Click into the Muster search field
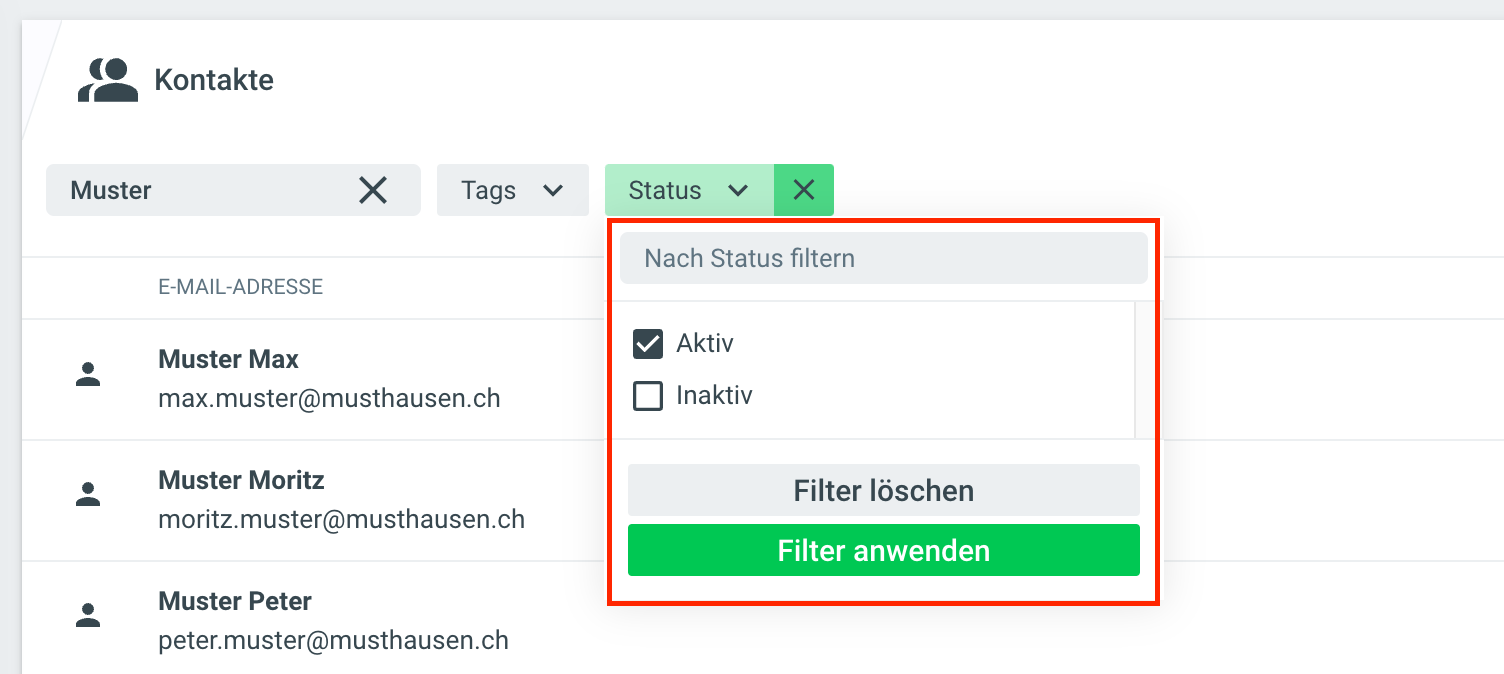This screenshot has width=1504, height=674. pos(200,190)
